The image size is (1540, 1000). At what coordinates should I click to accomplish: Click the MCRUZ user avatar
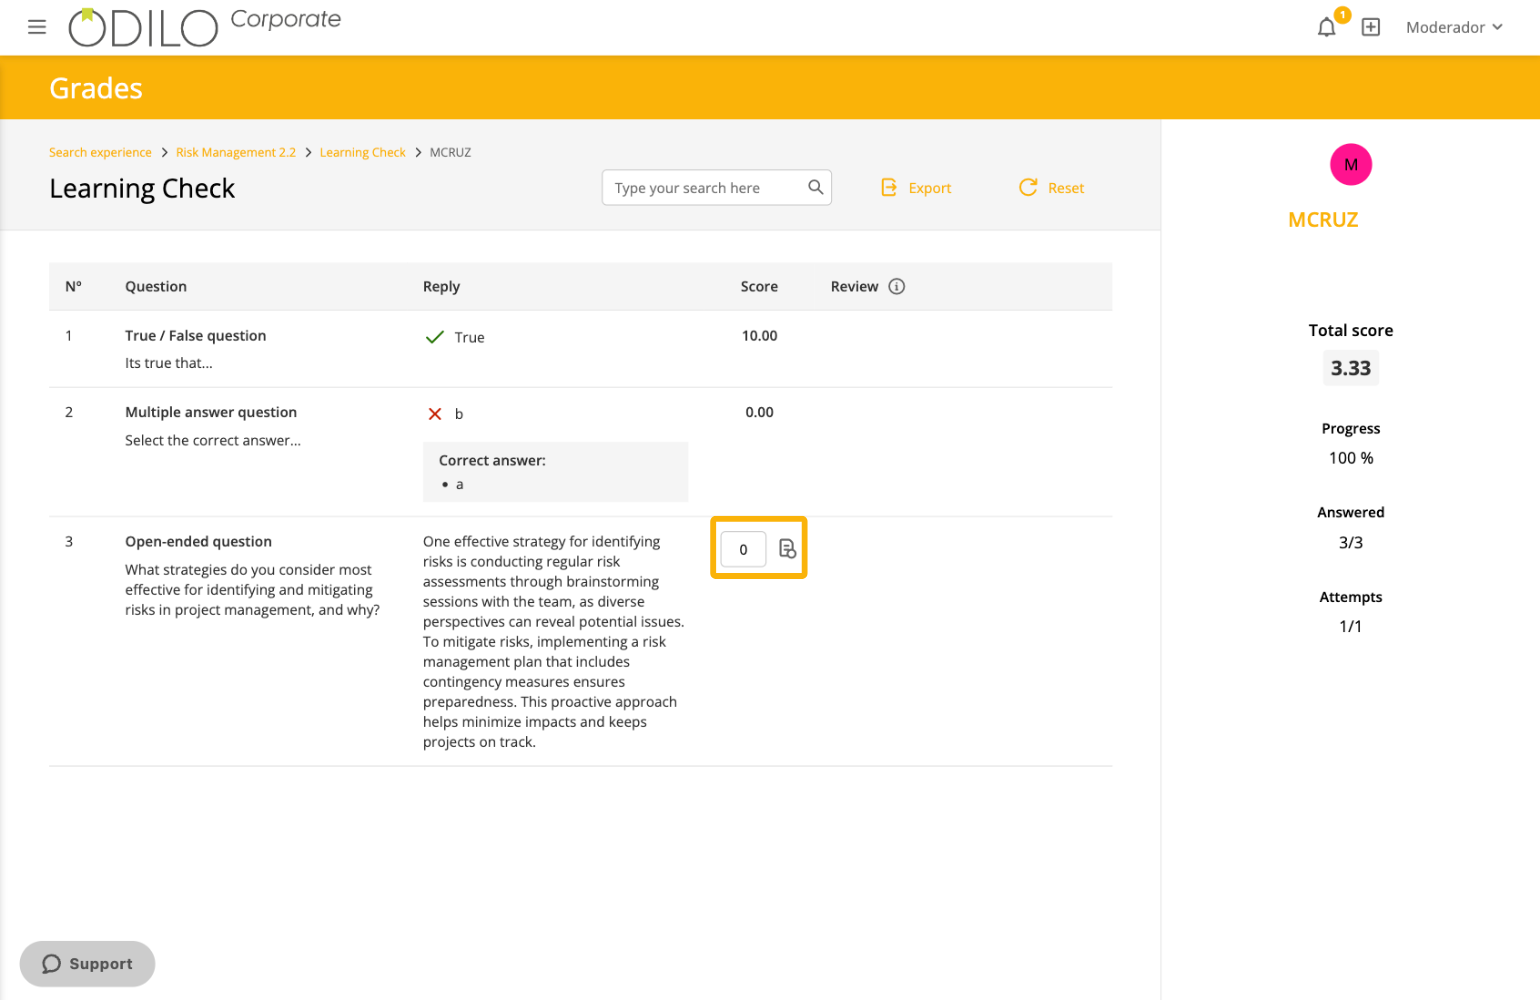pyautogui.click(x=1350, y=165)
